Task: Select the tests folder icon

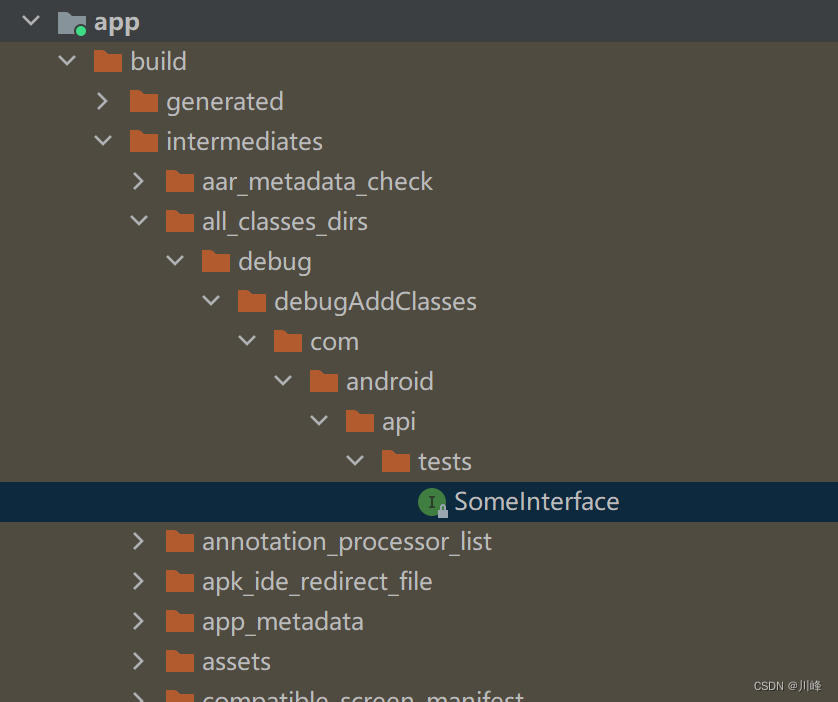Action: point(396,461)
